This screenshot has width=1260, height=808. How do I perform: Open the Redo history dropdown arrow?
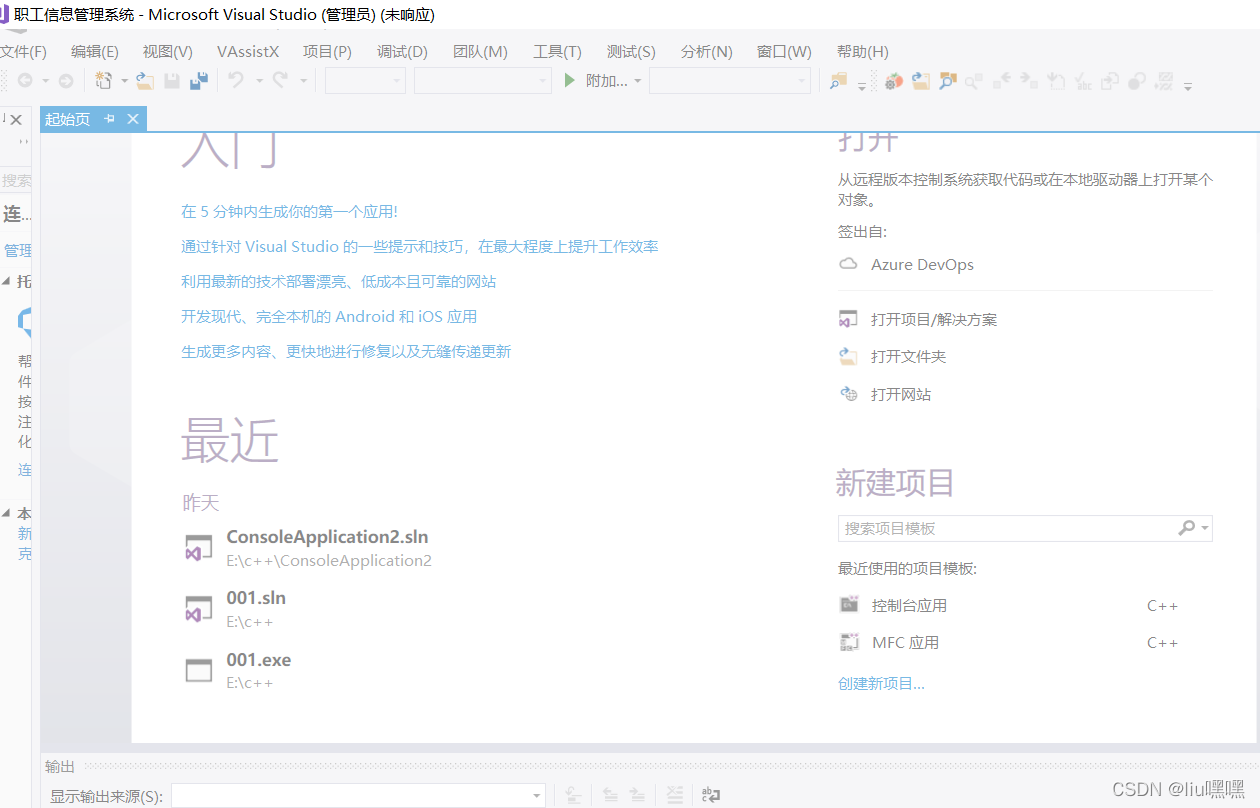click(303, 81)
